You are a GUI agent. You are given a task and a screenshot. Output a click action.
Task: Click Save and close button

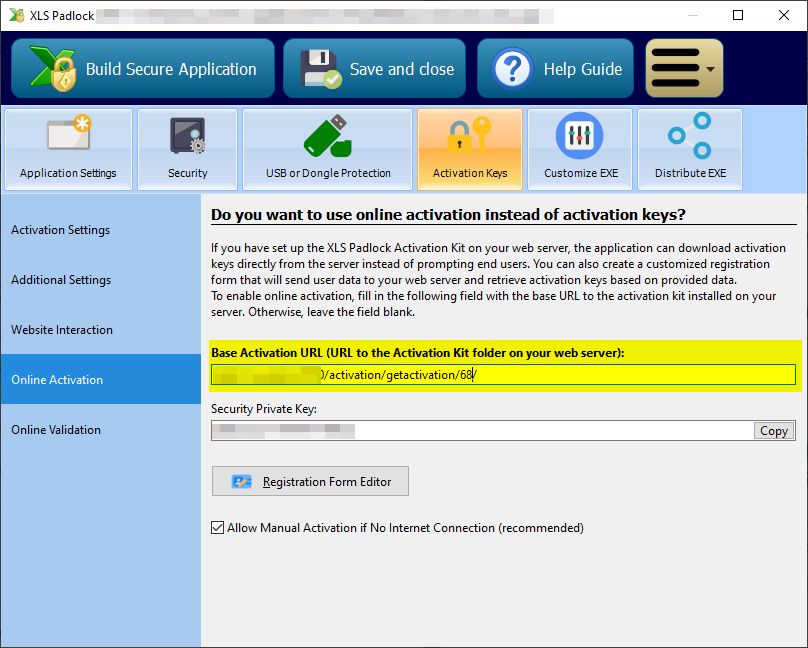(x=374, y=68)
